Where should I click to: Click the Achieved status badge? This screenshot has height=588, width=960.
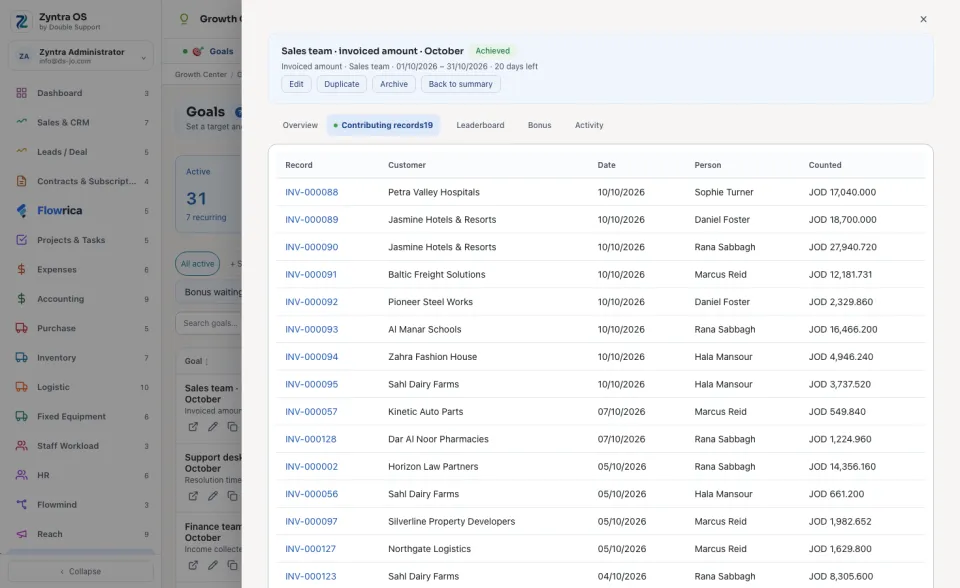pos(492,51)
